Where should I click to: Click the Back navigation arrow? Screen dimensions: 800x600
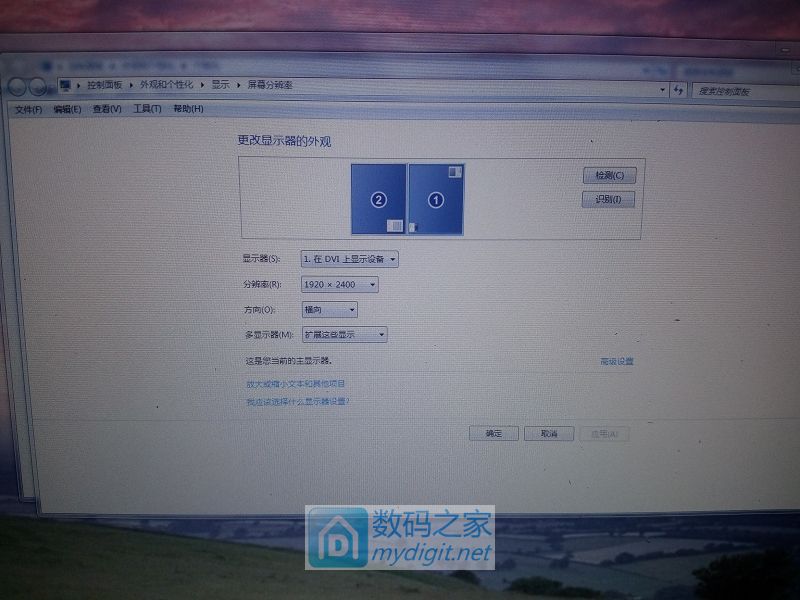[18, 88]
